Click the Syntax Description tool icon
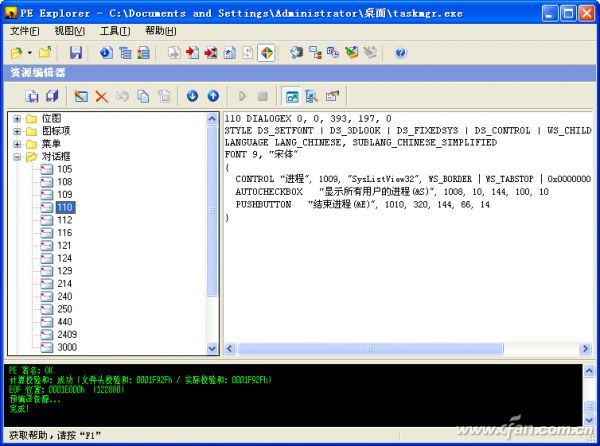 tap(333, 52)
